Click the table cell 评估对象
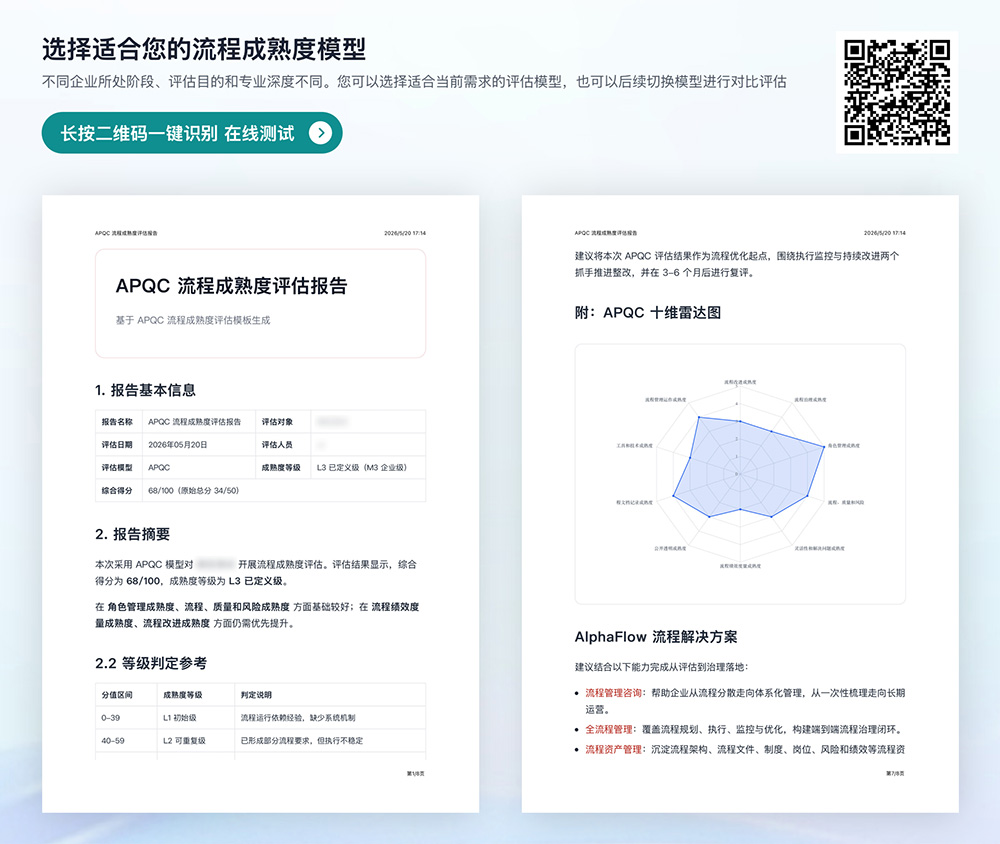The height and width of the screenshot is (844, 1000). click(283, 422)
